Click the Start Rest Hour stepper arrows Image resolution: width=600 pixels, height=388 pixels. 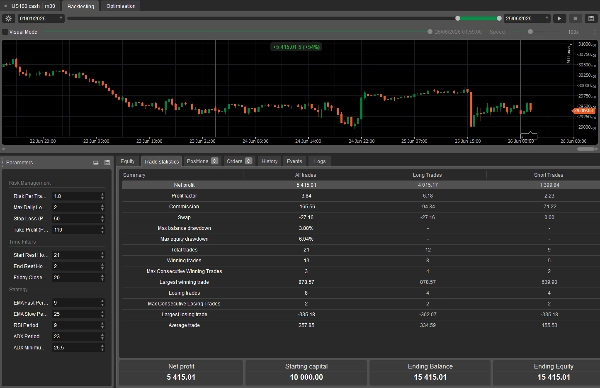click(102, 255)
